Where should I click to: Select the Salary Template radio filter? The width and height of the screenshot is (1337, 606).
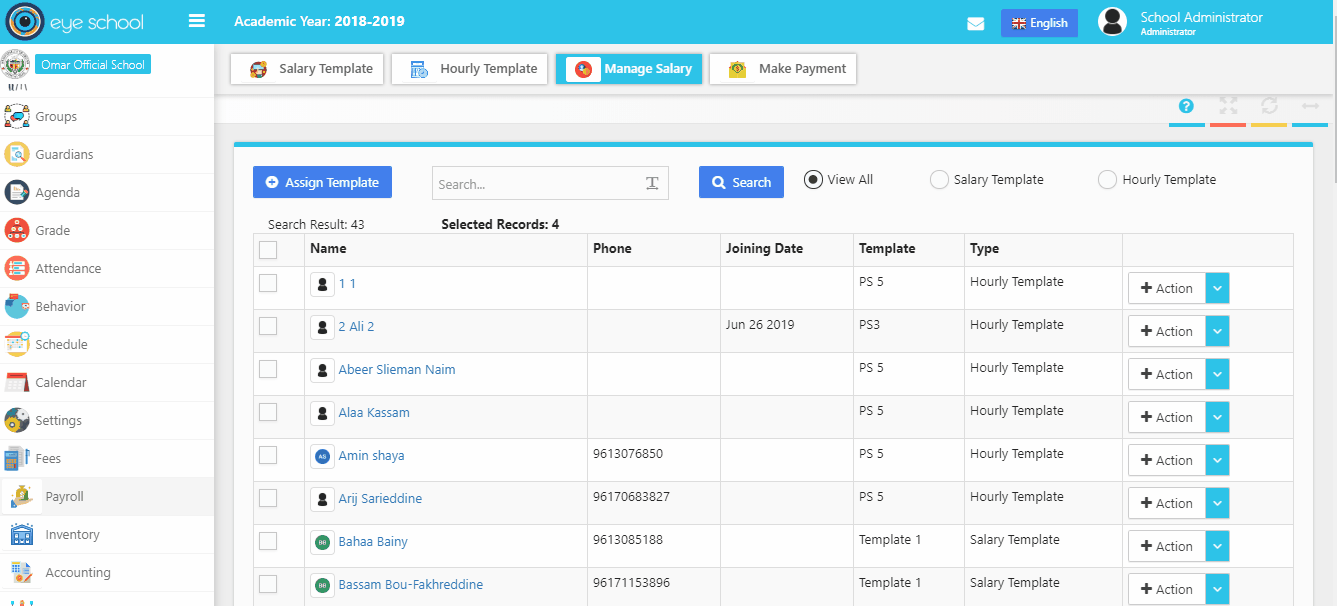pos(939,180)
